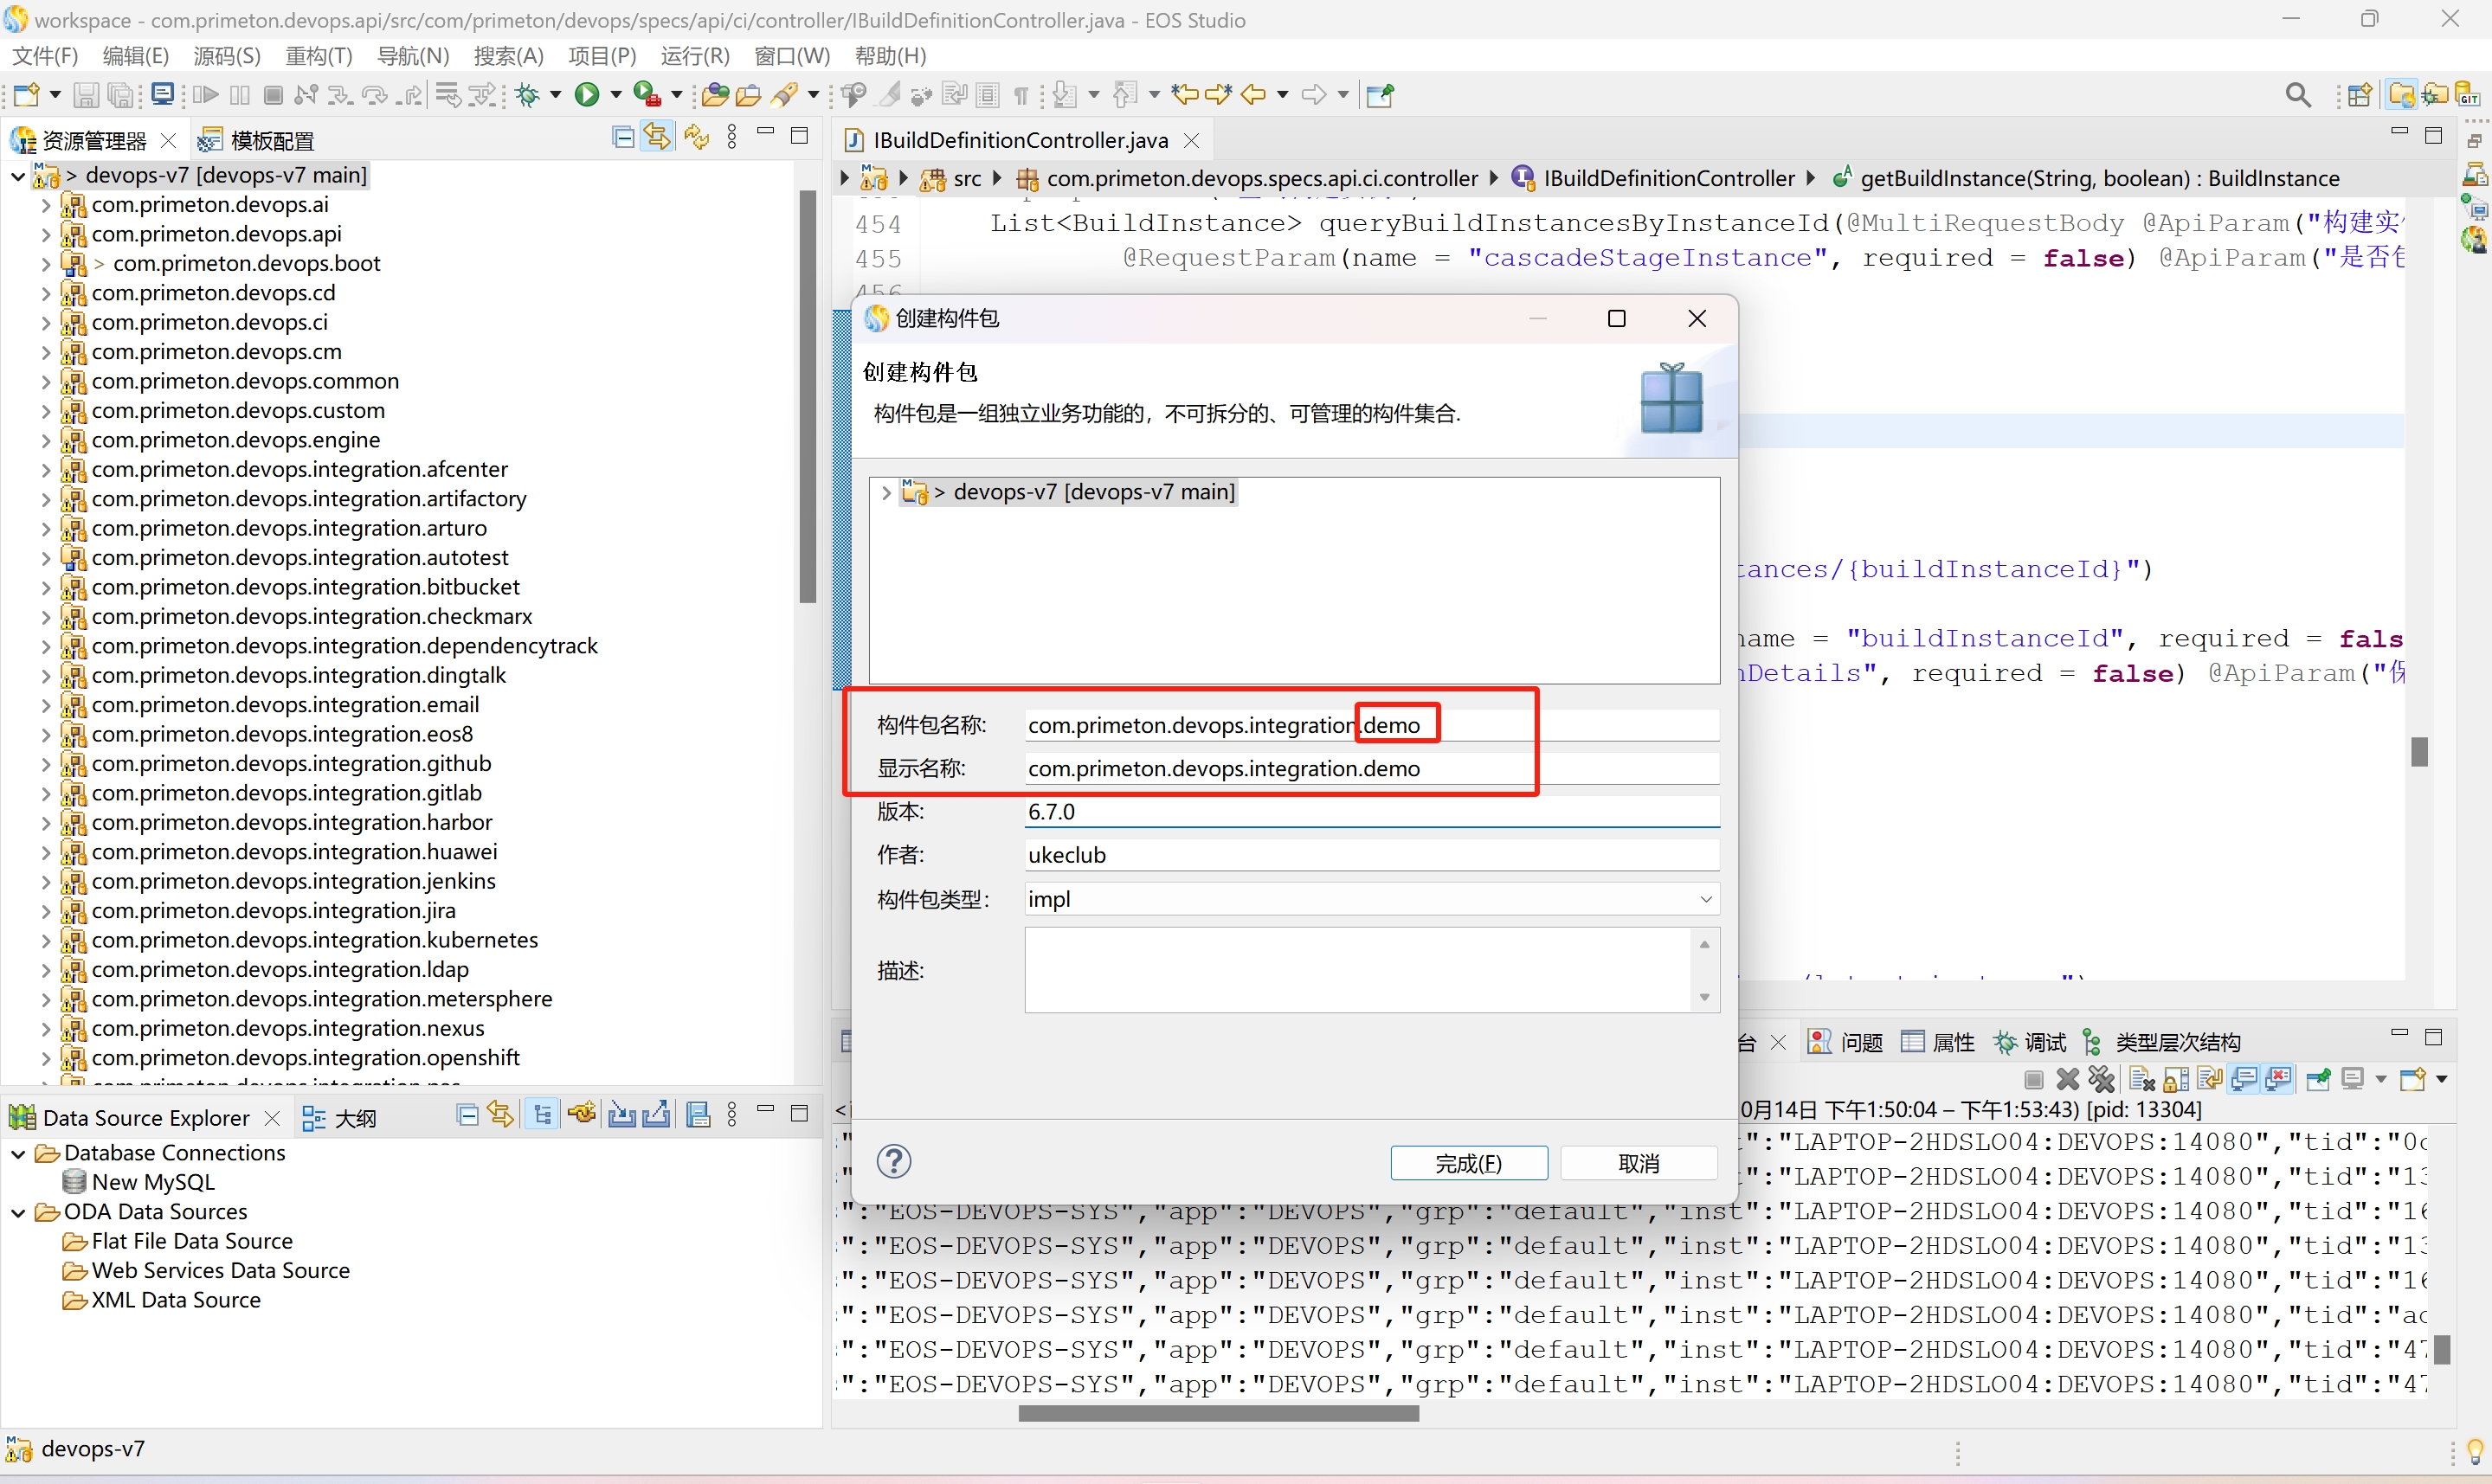
Task: Click the New wizard toolbar icon
Action: [x=26, y=95]
